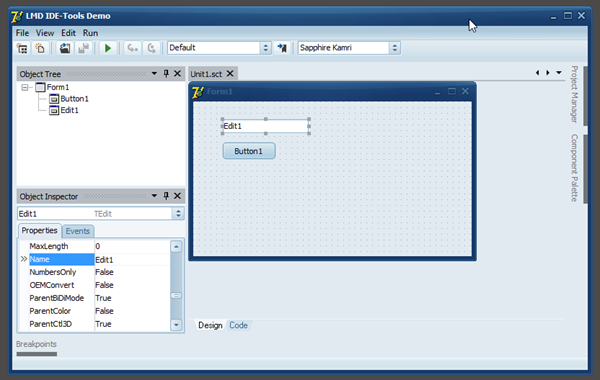
Task: Pin the Object Inspector panel
Action: click(x=166, y=196)
